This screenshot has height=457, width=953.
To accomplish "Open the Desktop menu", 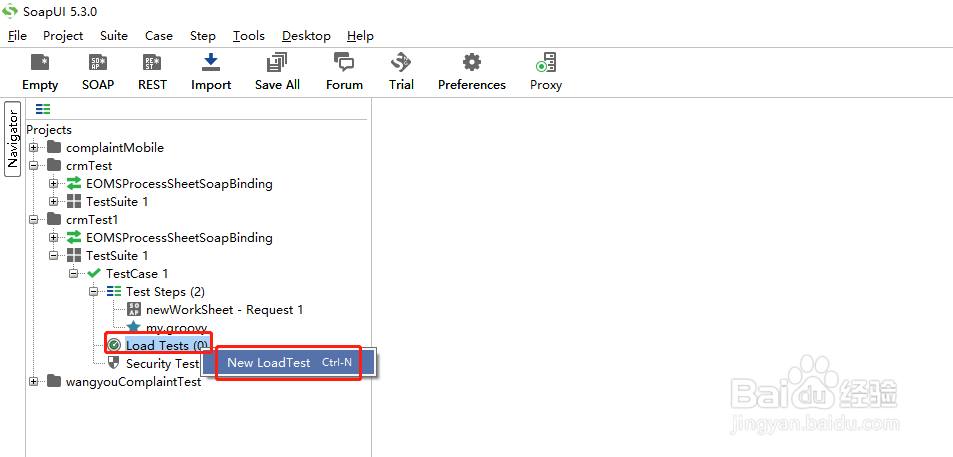I will coord(306,36).
